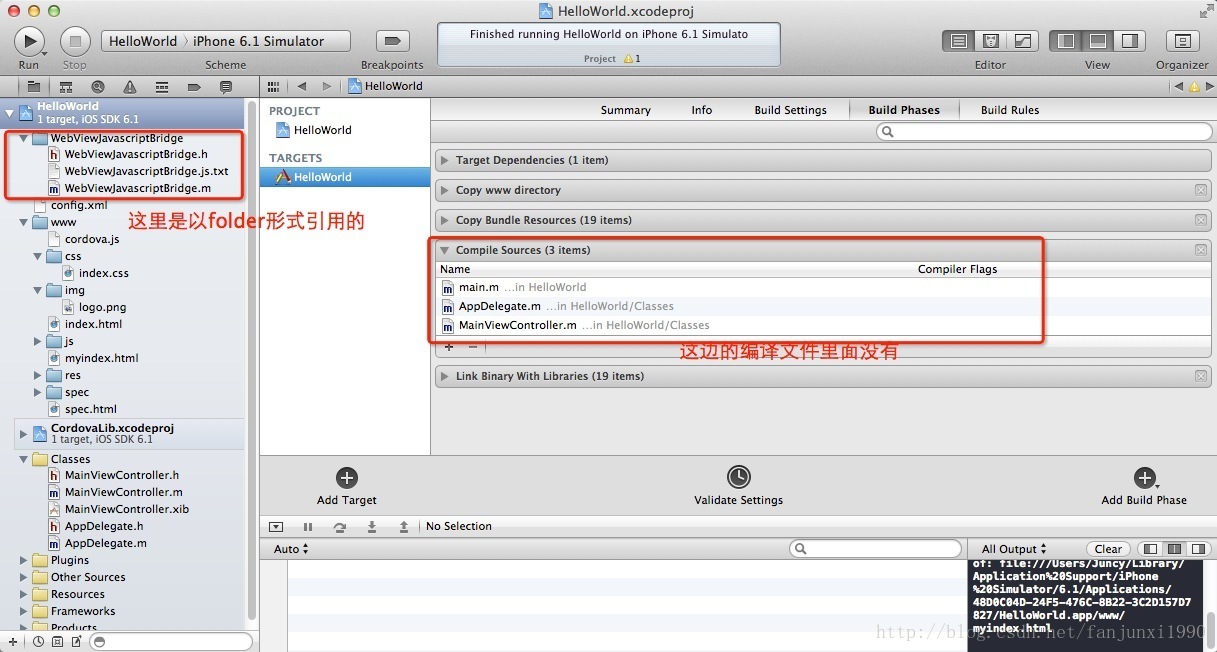Open the scheme selector HelloWorld

142,41
